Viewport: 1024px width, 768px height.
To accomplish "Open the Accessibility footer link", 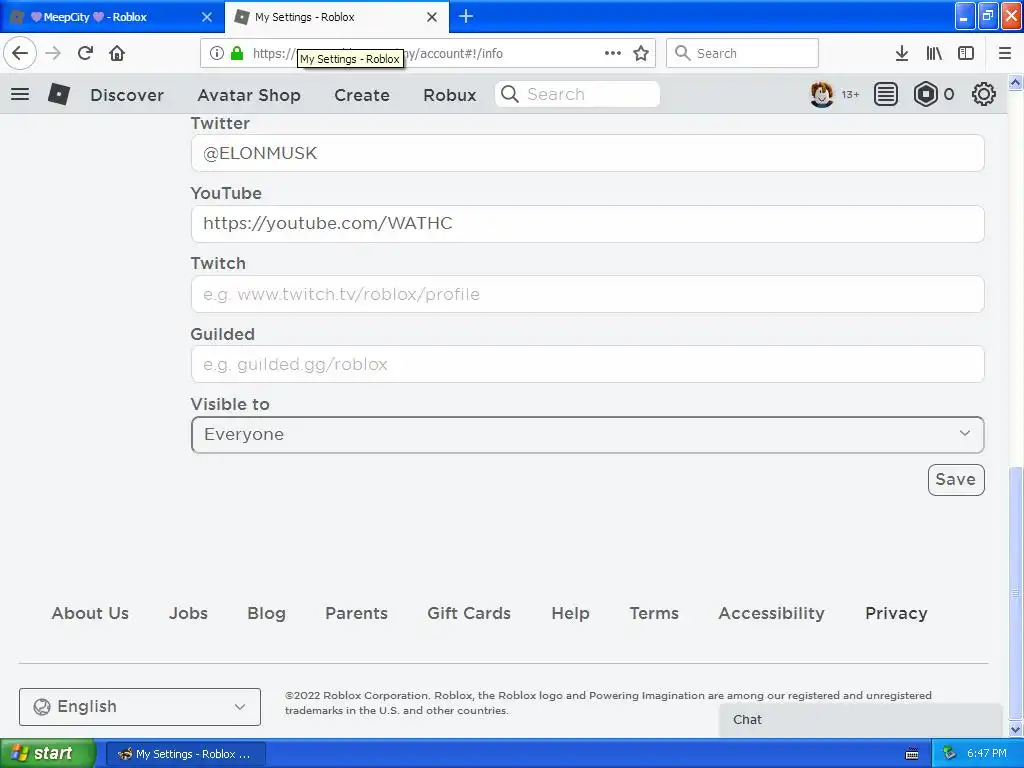I will [771, 613].
